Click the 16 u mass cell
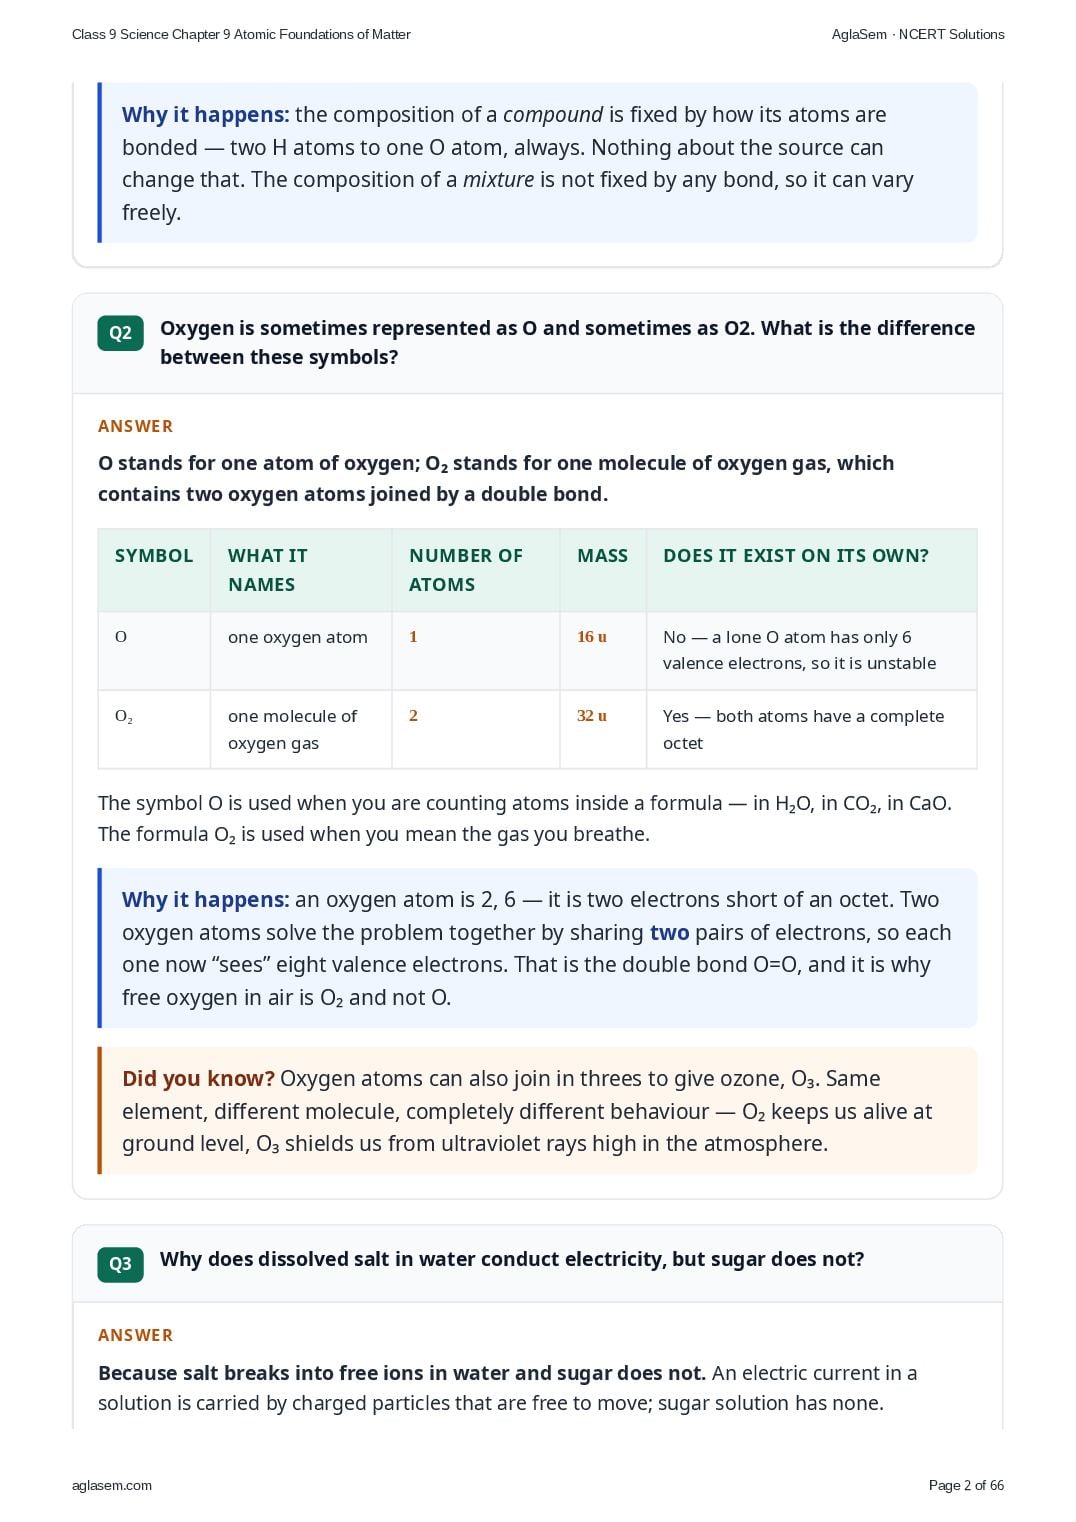The height and width of the screenshot is (1522, 1076). (592, 637)
